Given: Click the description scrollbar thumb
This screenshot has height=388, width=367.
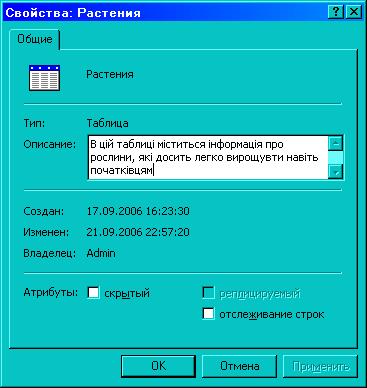Looking at the screenshot, I should [x=336, y=158].
